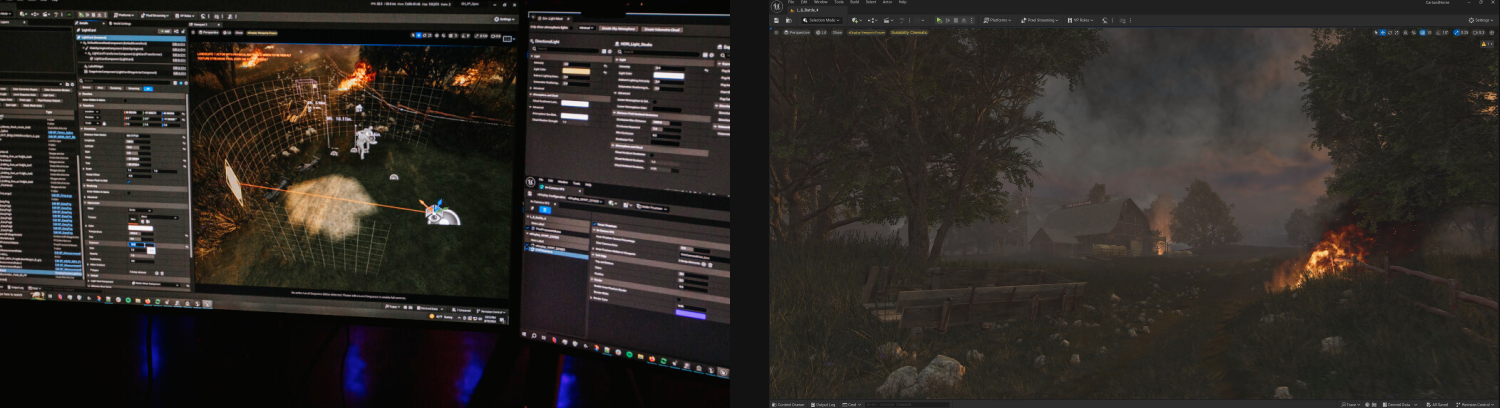1500x408 pixels.
Task: Open the Selection Mode dropdown in the right editor
Action: [x=822, y=20]
